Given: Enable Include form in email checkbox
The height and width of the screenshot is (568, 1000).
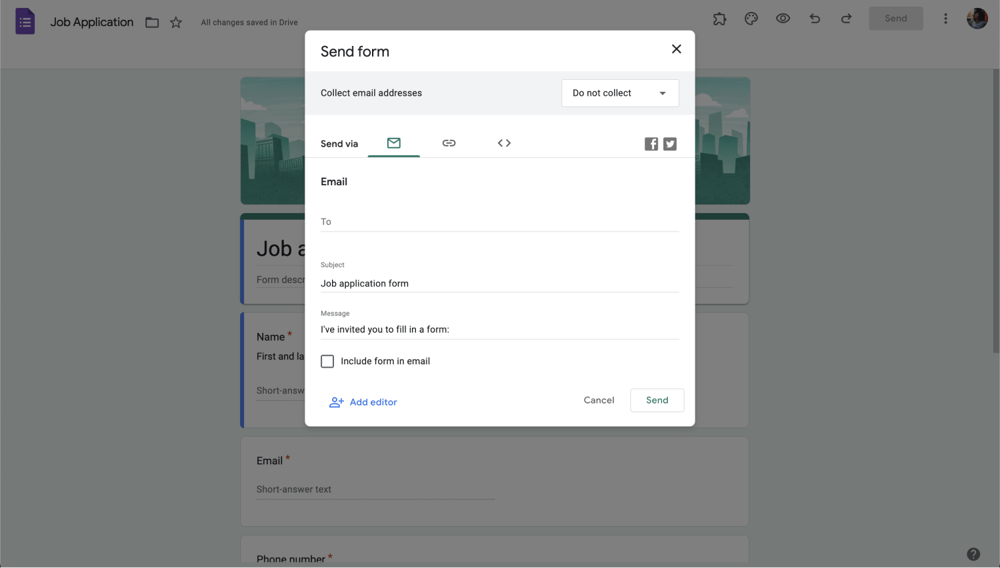Looking at the screenshot, I should pyautogui.click(x=327, y=361).
